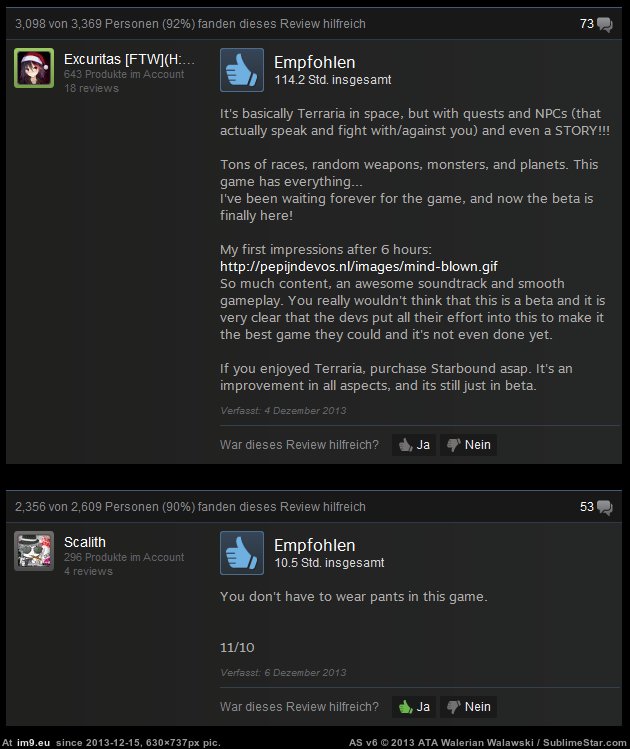Open Scalith profile avatar
Image resolution: width=630 pixels, height=749 pixels.
click(34, 551)
